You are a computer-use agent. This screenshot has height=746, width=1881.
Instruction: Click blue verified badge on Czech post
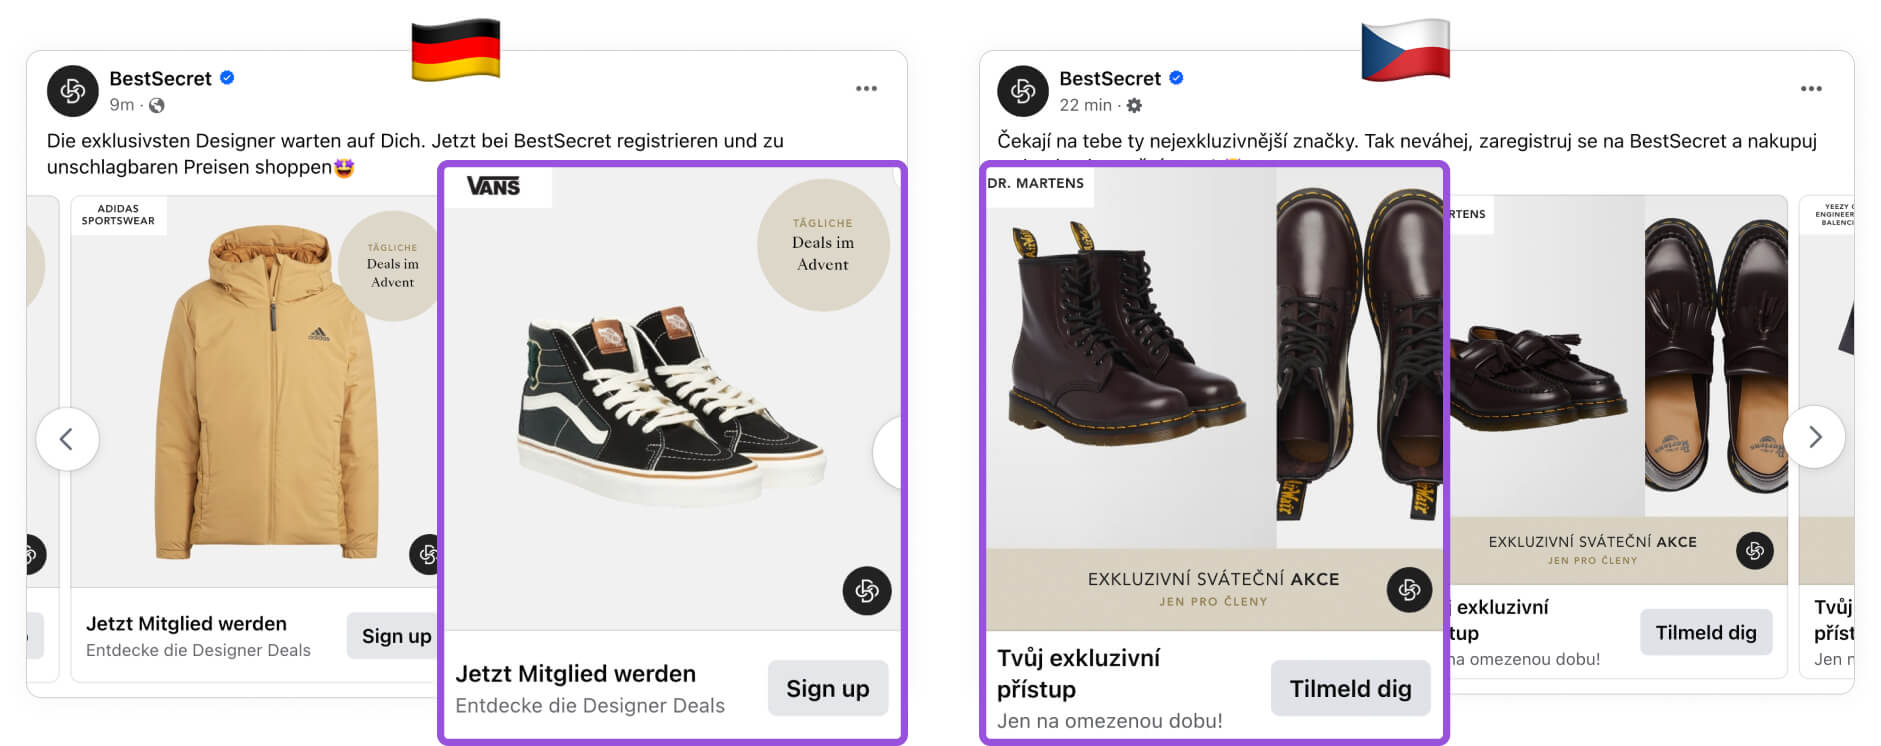[x=1177, y=78]
